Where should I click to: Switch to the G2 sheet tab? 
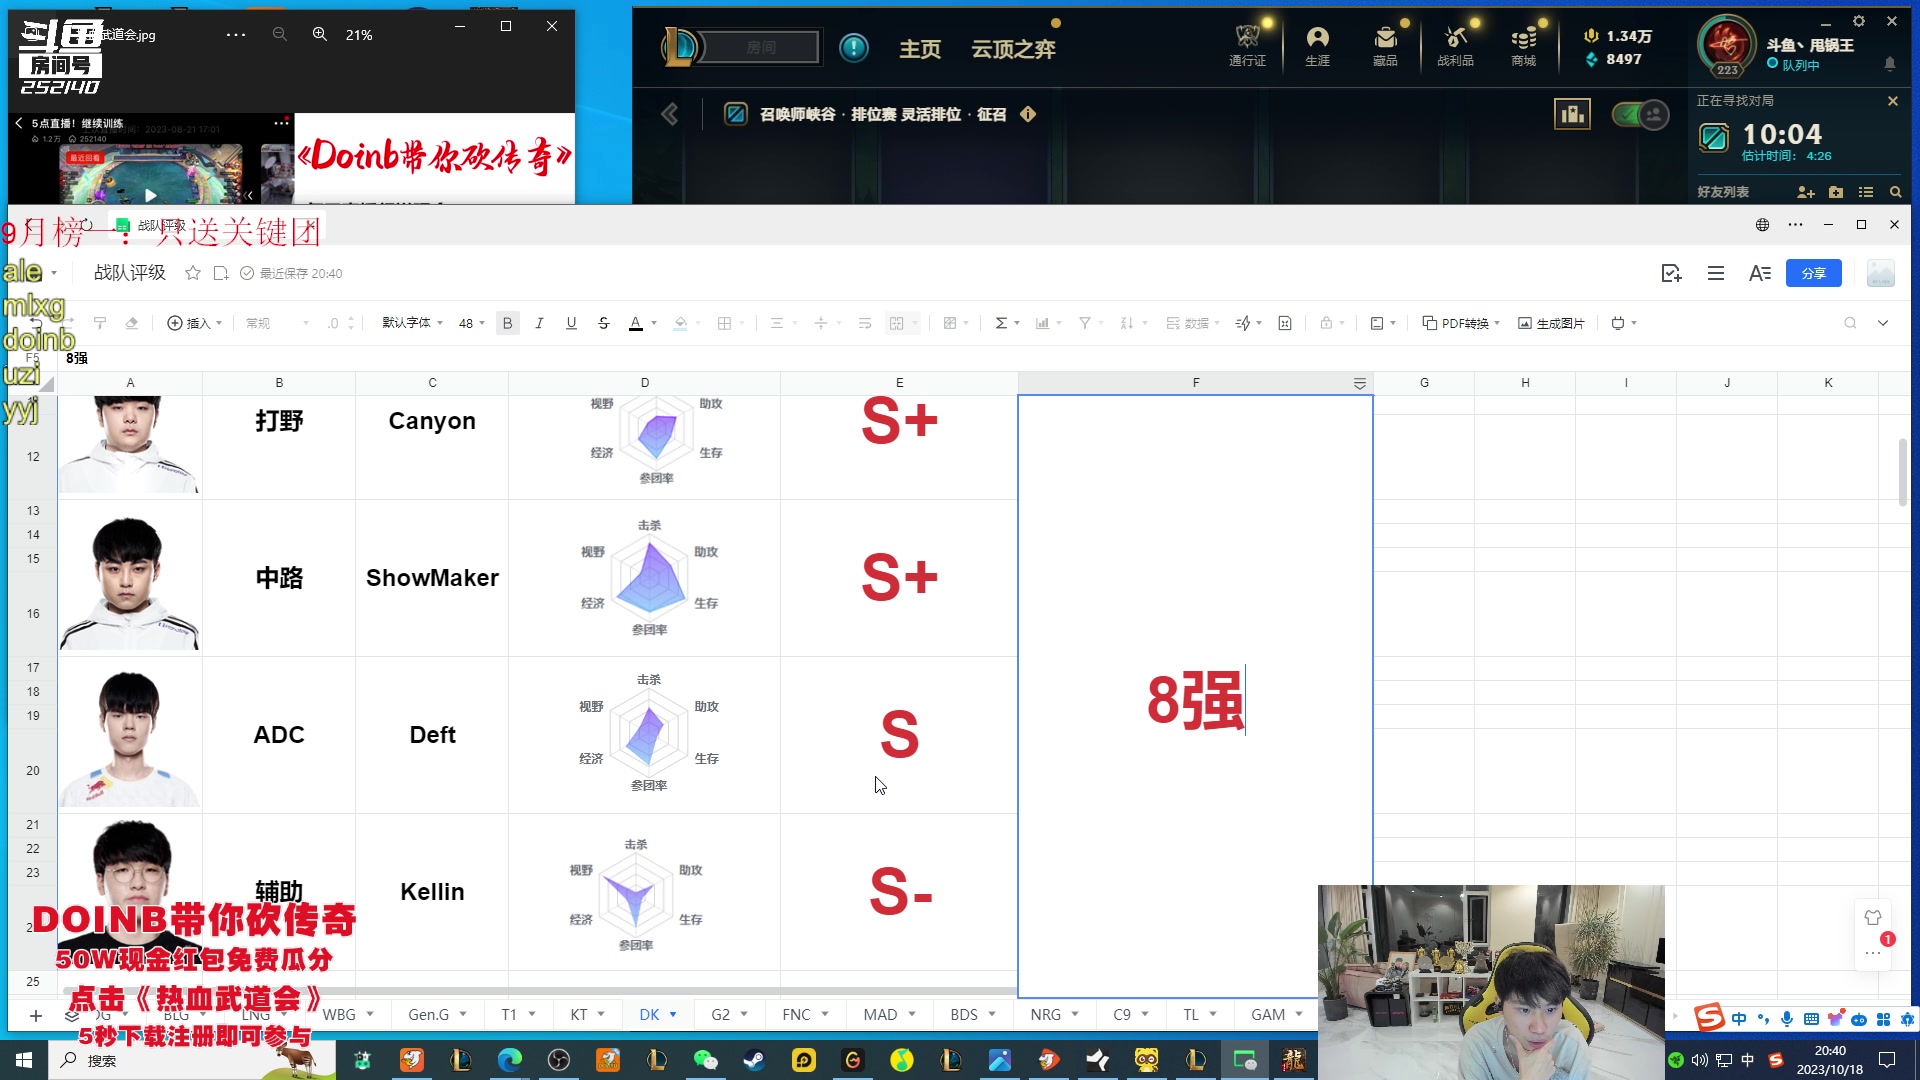[720, 1014]
